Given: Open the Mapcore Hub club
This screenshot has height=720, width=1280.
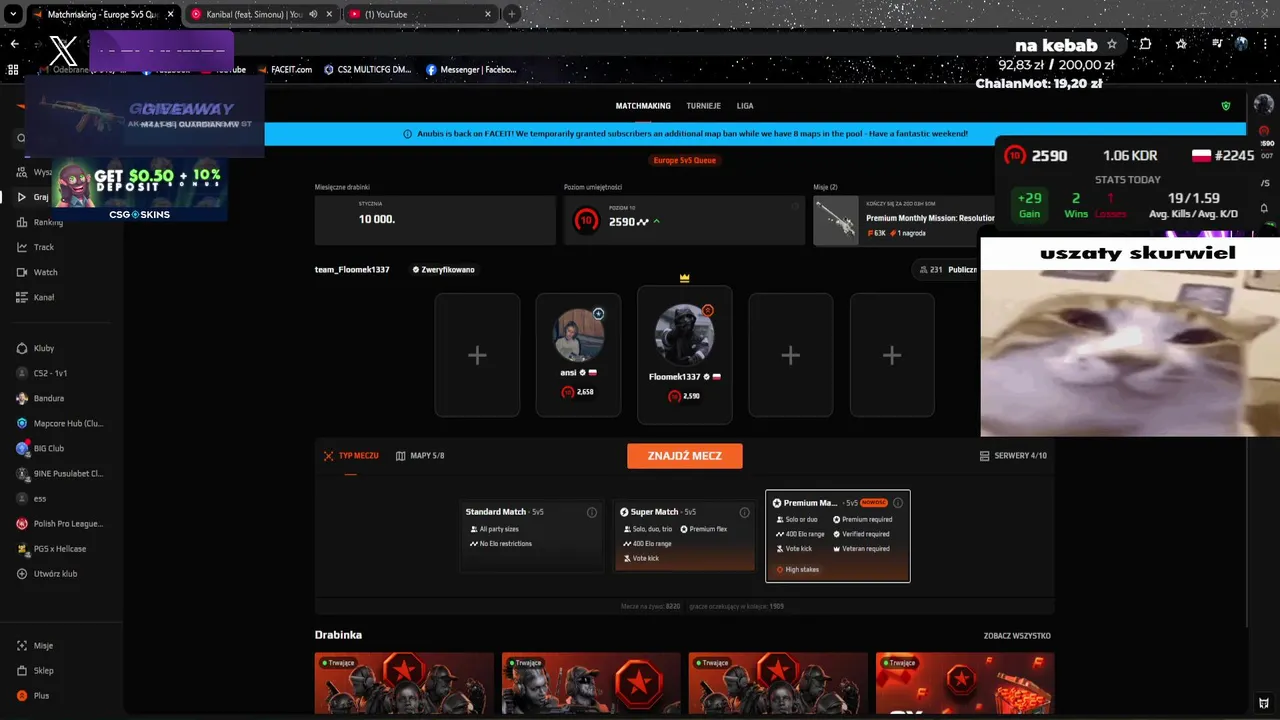Looking at the screenshot, I should pos(60,423).
